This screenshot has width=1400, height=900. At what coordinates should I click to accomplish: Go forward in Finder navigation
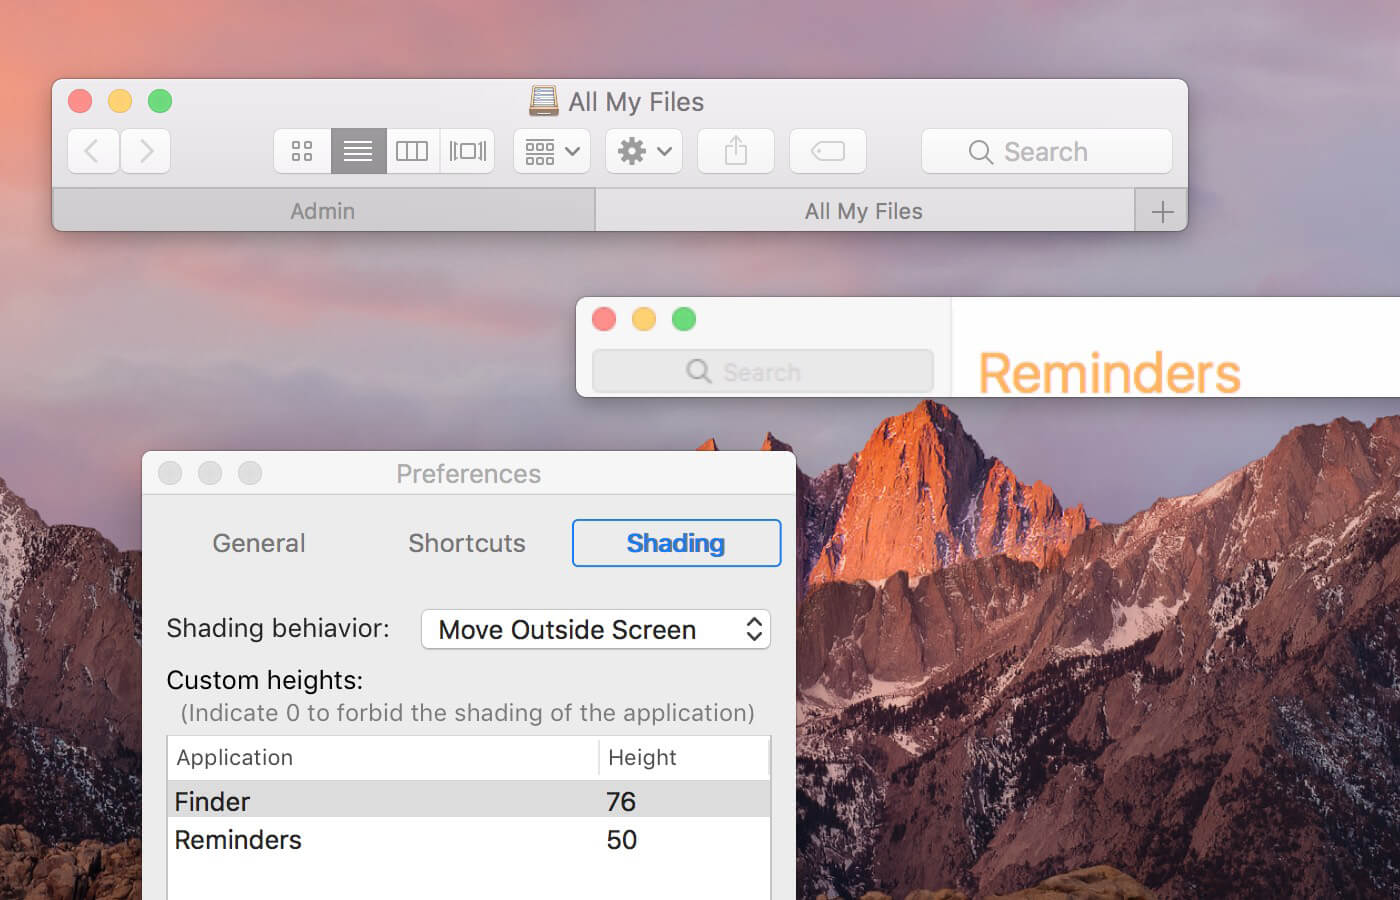pyautogui.click(x=146, y=151)
